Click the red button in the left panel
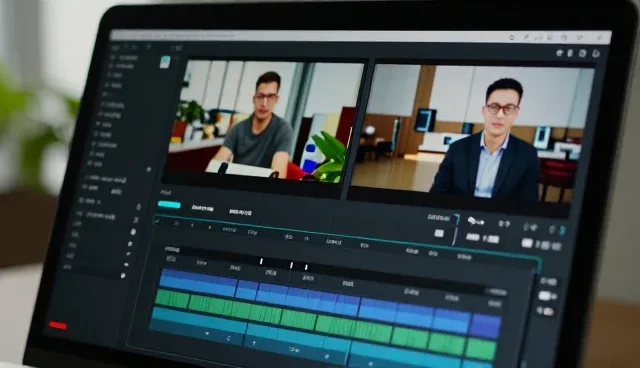The image size is (640, 368). 58,325
